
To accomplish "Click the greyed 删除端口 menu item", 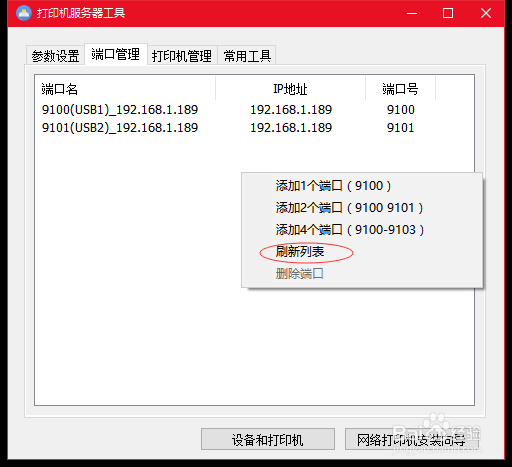I will 362,274.
